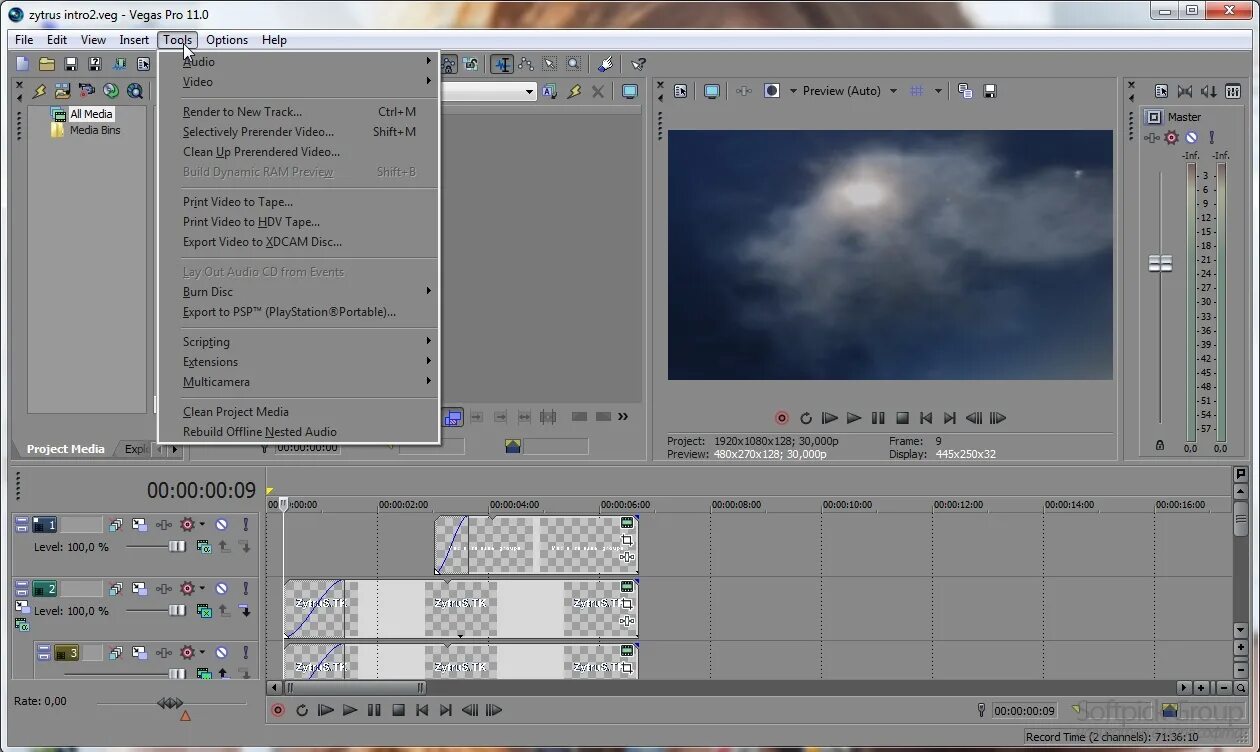Adjust track 1 Level slider

tap(177, 546)
